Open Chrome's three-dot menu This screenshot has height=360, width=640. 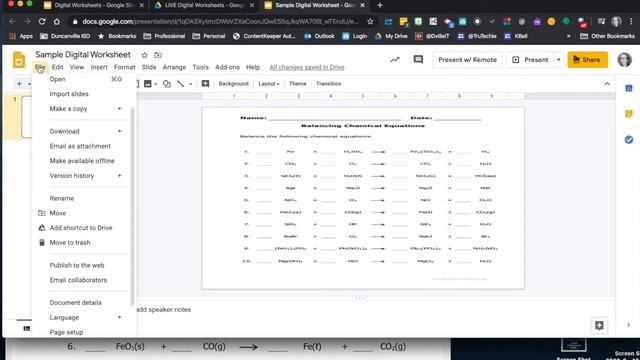pyautogui.click(x=631, y=21)
